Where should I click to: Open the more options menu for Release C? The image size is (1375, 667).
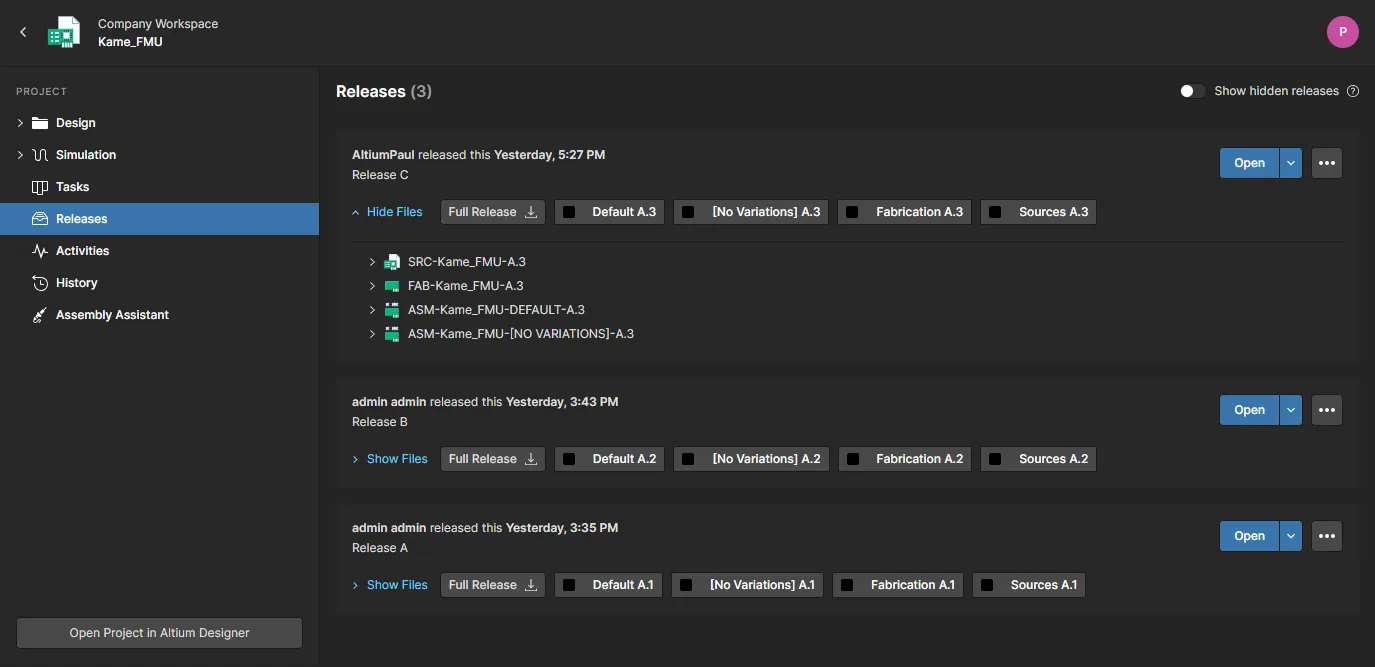(x=1327, y=163)
